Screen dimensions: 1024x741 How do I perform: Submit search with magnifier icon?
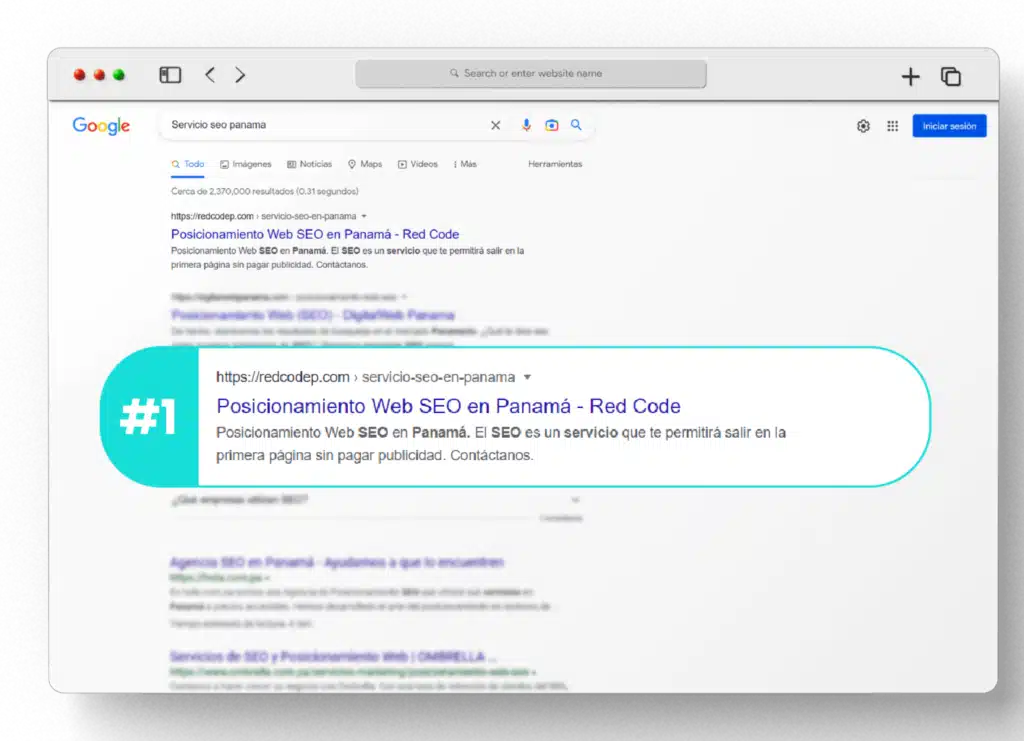[x=576, y=124]
